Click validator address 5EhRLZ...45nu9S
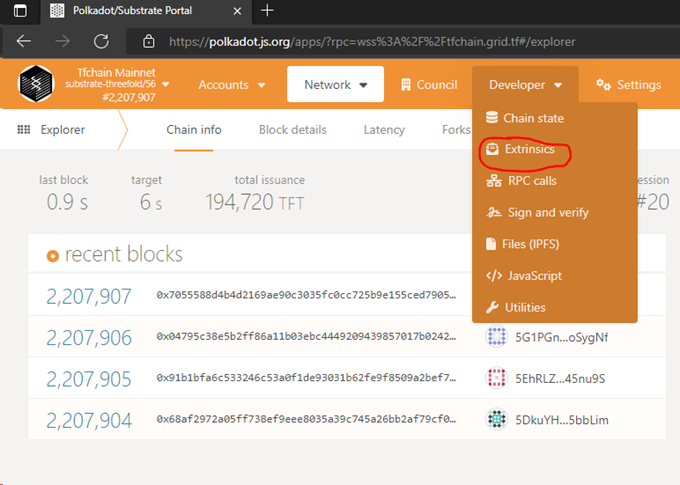 pos(560,378)
